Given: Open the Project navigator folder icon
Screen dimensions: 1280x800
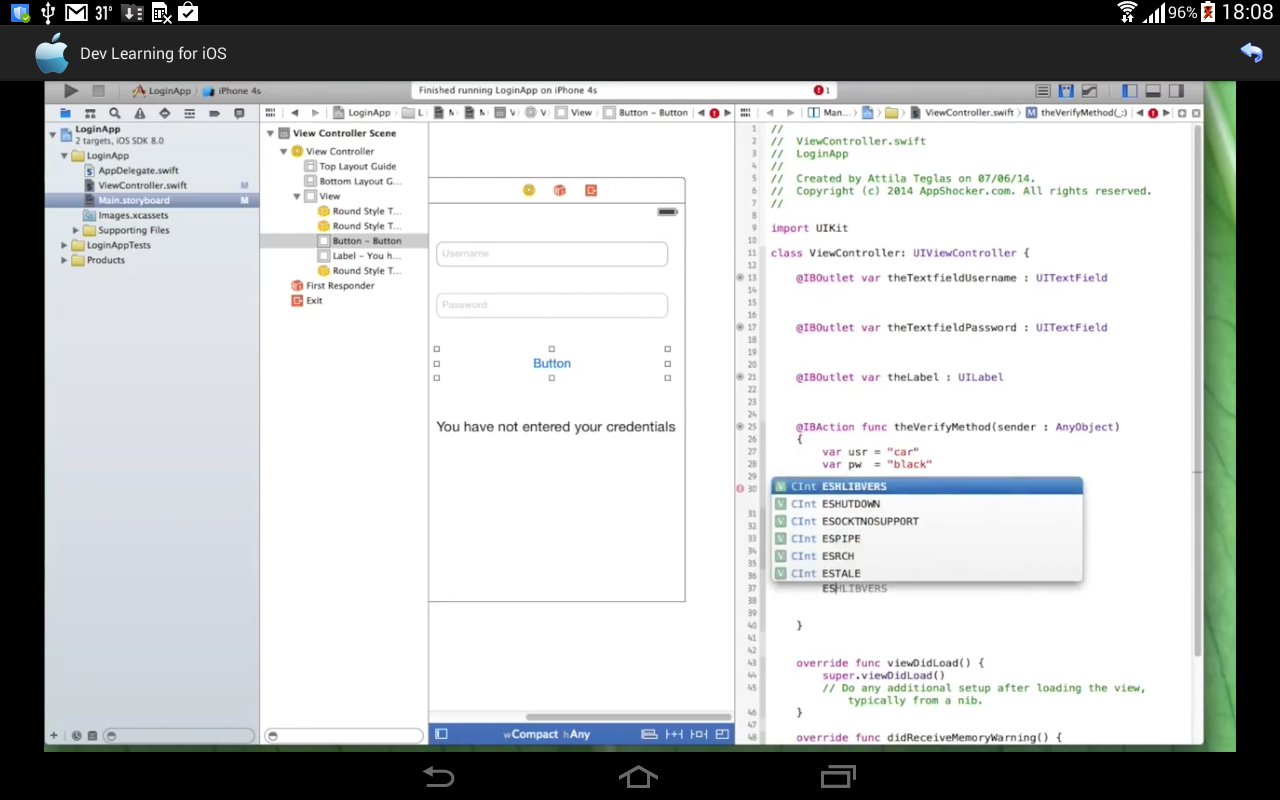Looking at the screenshot, I should point(65,113).
